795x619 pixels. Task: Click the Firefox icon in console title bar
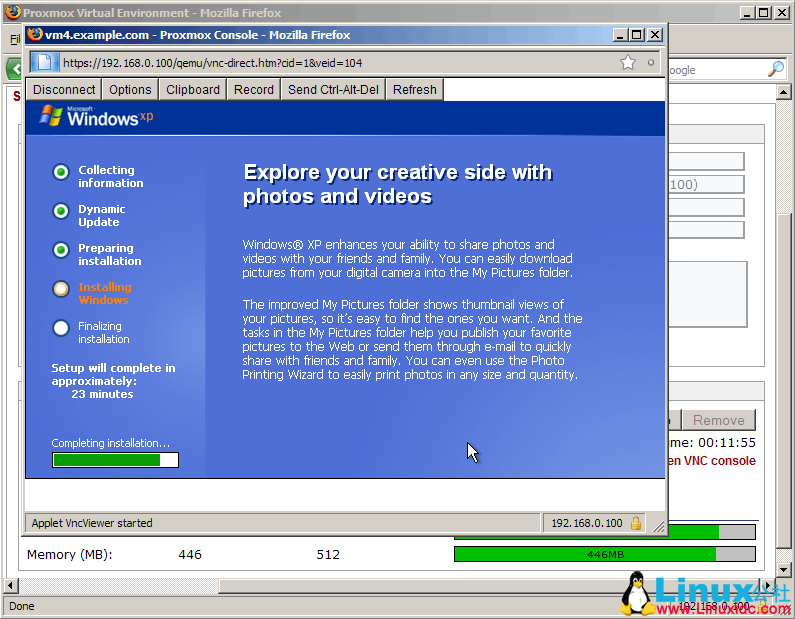point(35,34)
